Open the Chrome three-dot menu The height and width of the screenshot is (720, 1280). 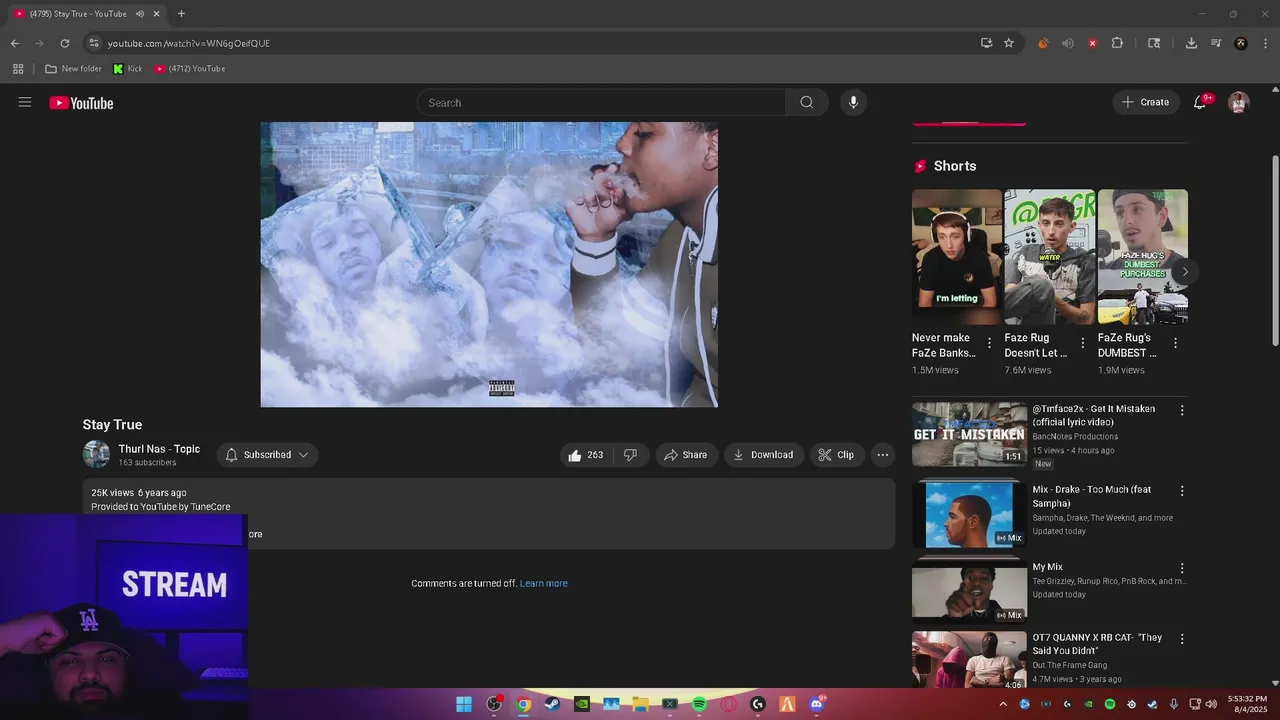[1266, 43]
